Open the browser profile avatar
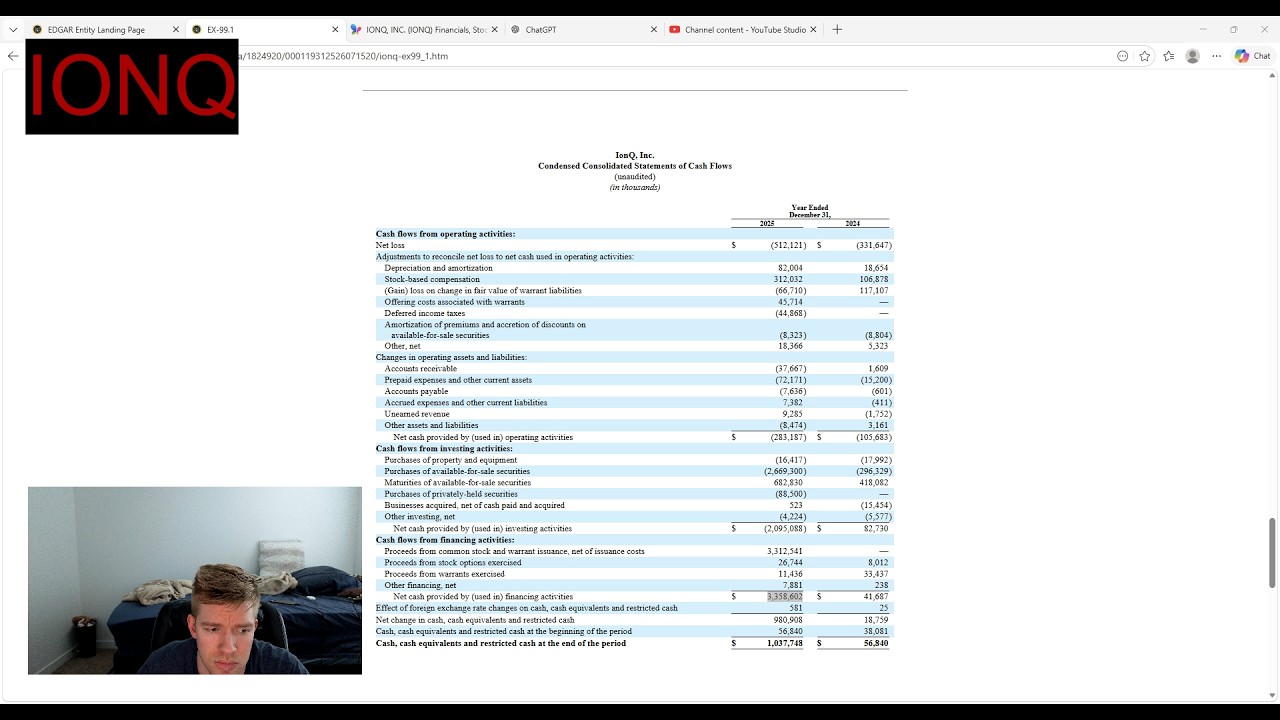1280x720 pixels. click(x=1192, y=56)
